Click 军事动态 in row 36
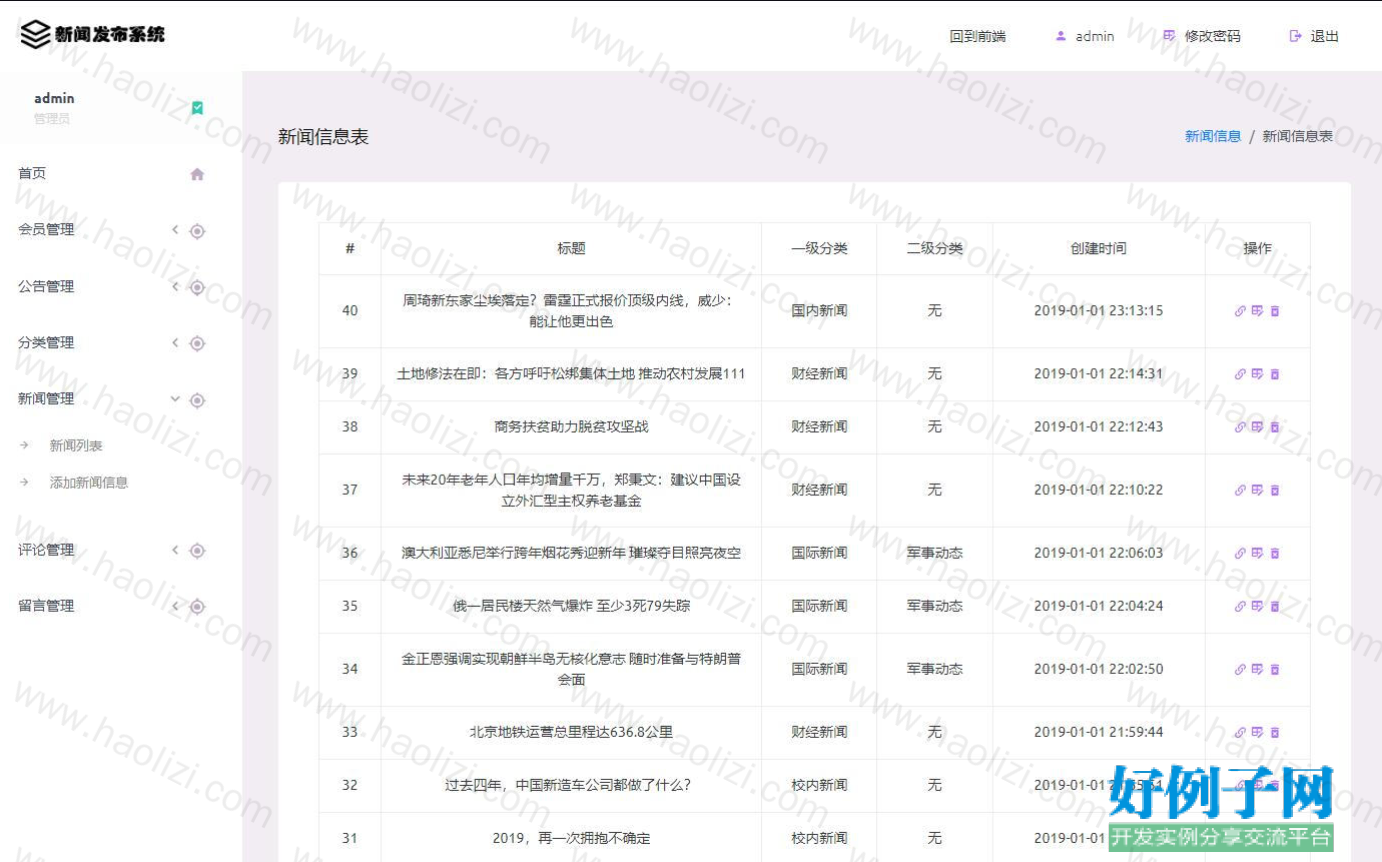This screenshot has height=862, width=1382. coord(934,553)
